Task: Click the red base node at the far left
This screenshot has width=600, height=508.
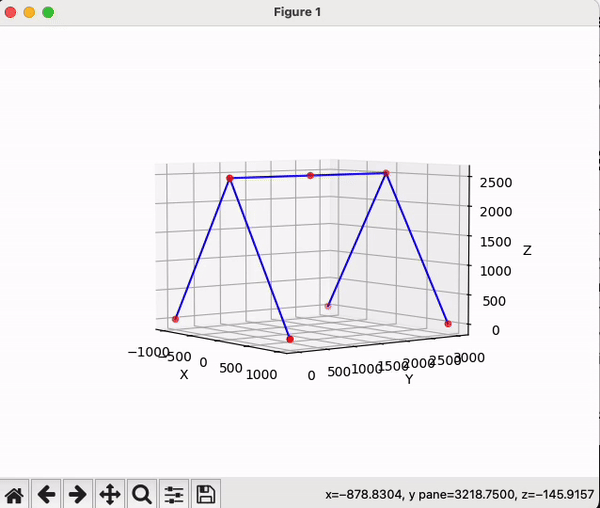Action: 175,319
